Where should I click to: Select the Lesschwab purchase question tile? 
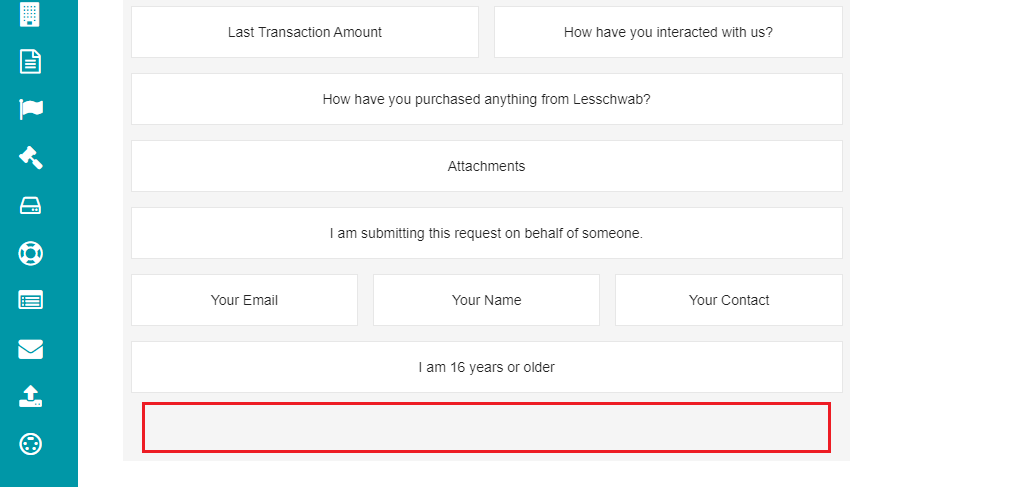click(x=487, y=99)
